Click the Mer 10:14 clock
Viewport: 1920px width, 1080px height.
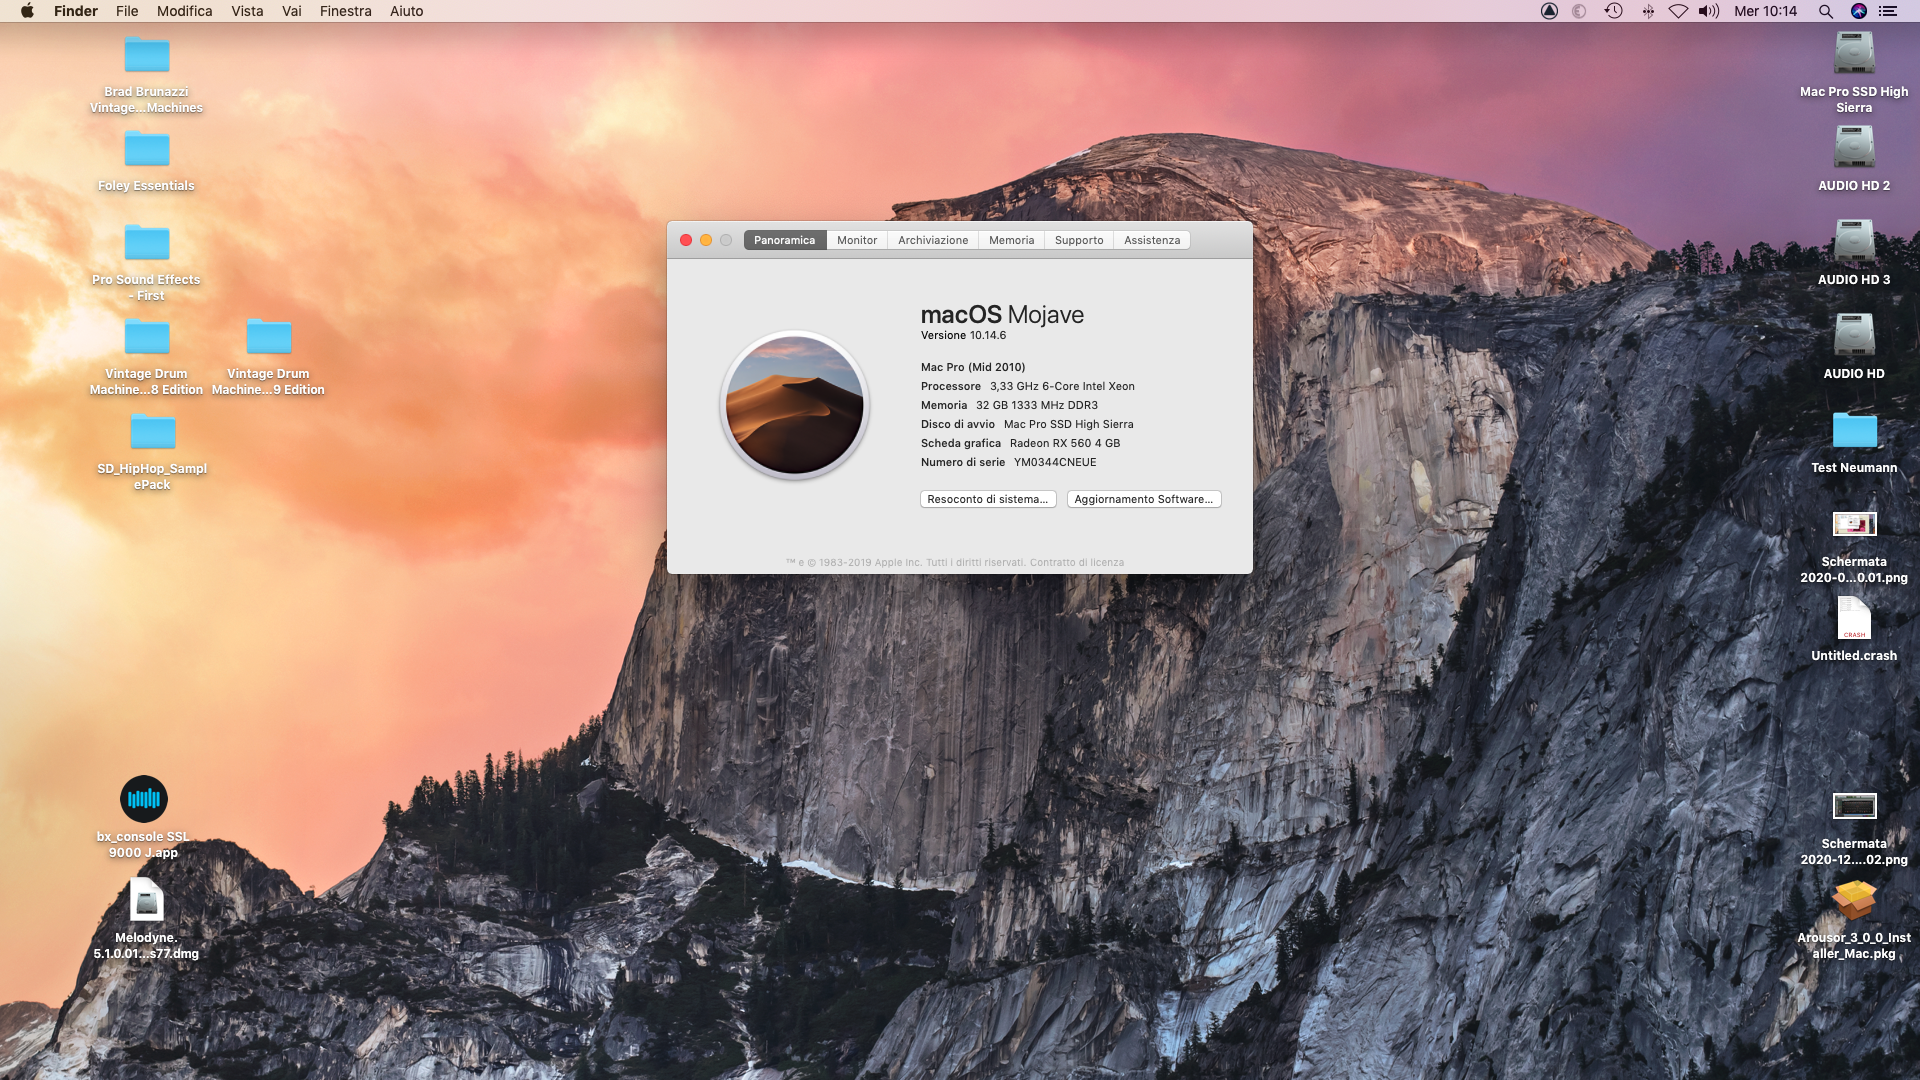point(1765,11)
